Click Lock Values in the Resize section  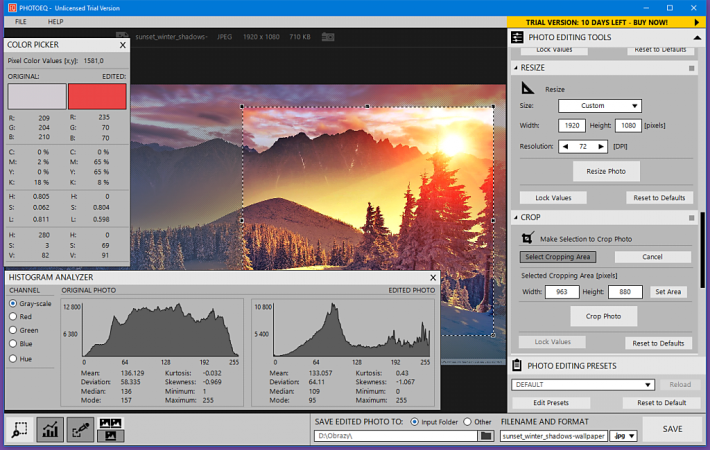pos(553,198)
